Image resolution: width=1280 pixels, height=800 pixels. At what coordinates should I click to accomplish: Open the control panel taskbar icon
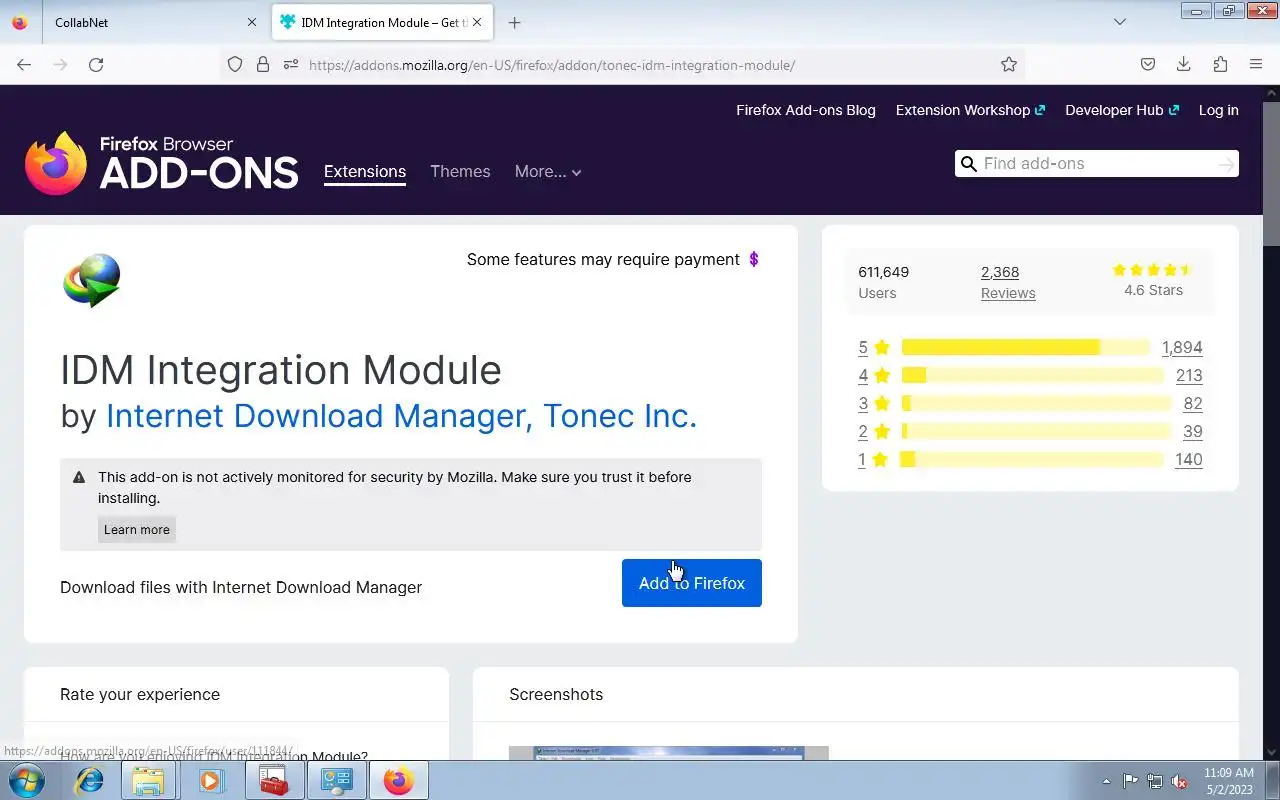[x=337, y=780]
